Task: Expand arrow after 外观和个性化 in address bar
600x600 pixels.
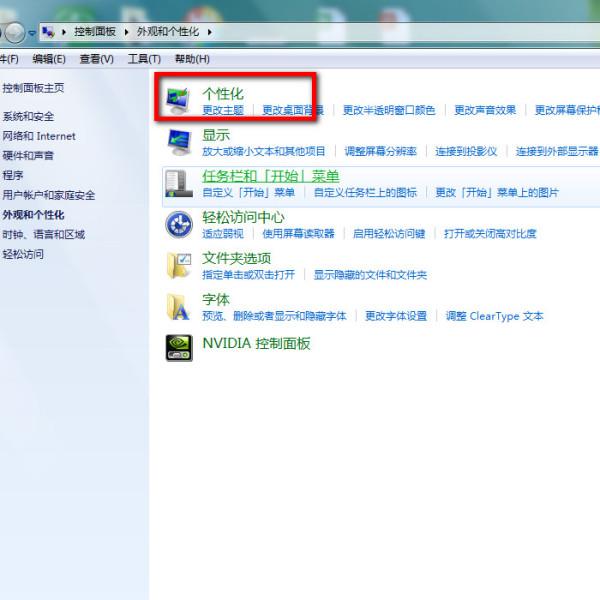Action: click(x=209, y=32)
